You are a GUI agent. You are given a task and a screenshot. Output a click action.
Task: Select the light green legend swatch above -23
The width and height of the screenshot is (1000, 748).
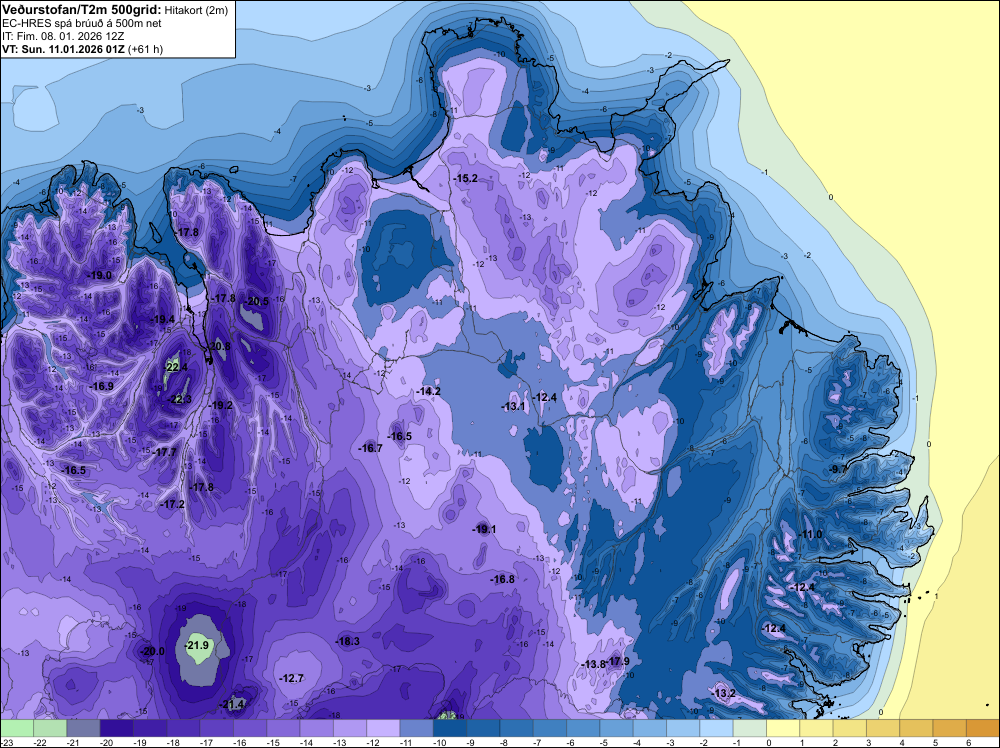(17, 728)
